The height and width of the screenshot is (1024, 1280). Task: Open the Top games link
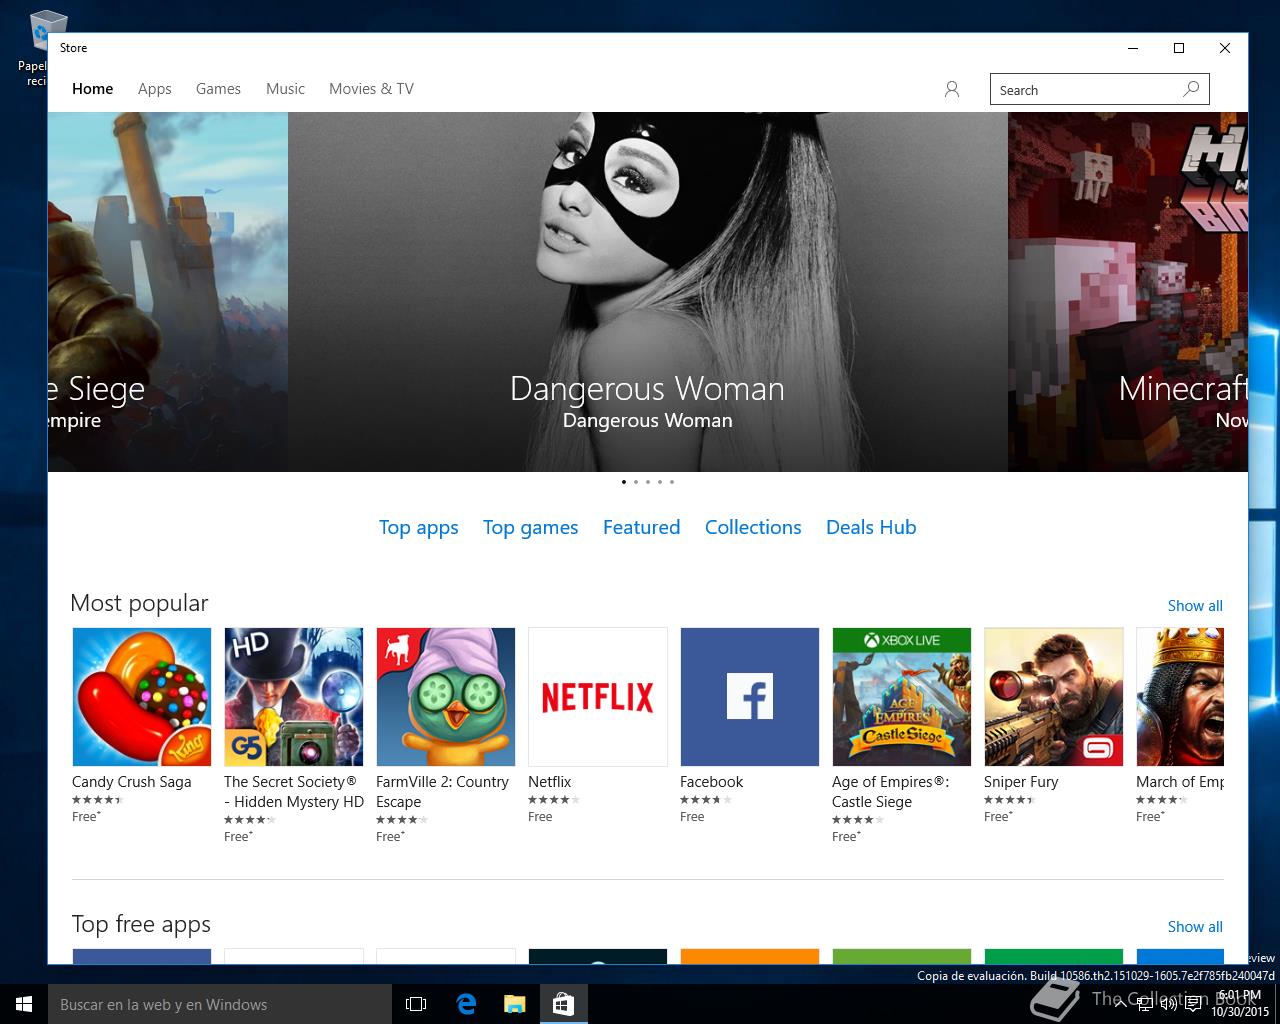pyautogui.click(x=531, y=528)
